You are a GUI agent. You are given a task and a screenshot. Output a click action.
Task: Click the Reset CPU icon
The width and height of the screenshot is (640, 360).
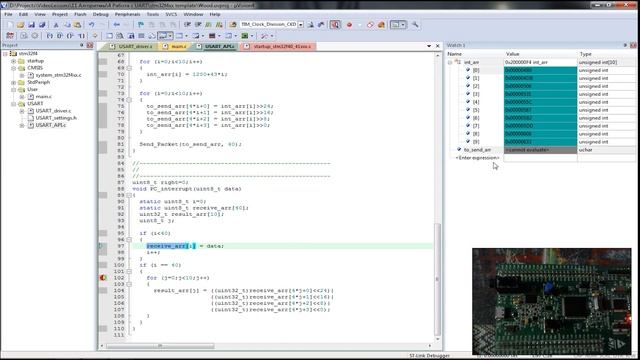click(10, 36)
